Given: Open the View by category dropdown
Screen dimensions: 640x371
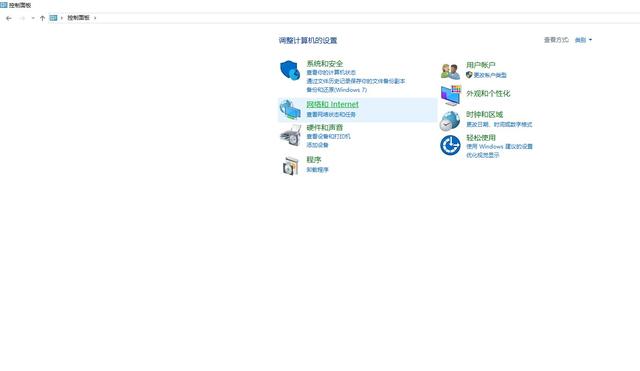Looking at the screenshot, I should [583, 40].
